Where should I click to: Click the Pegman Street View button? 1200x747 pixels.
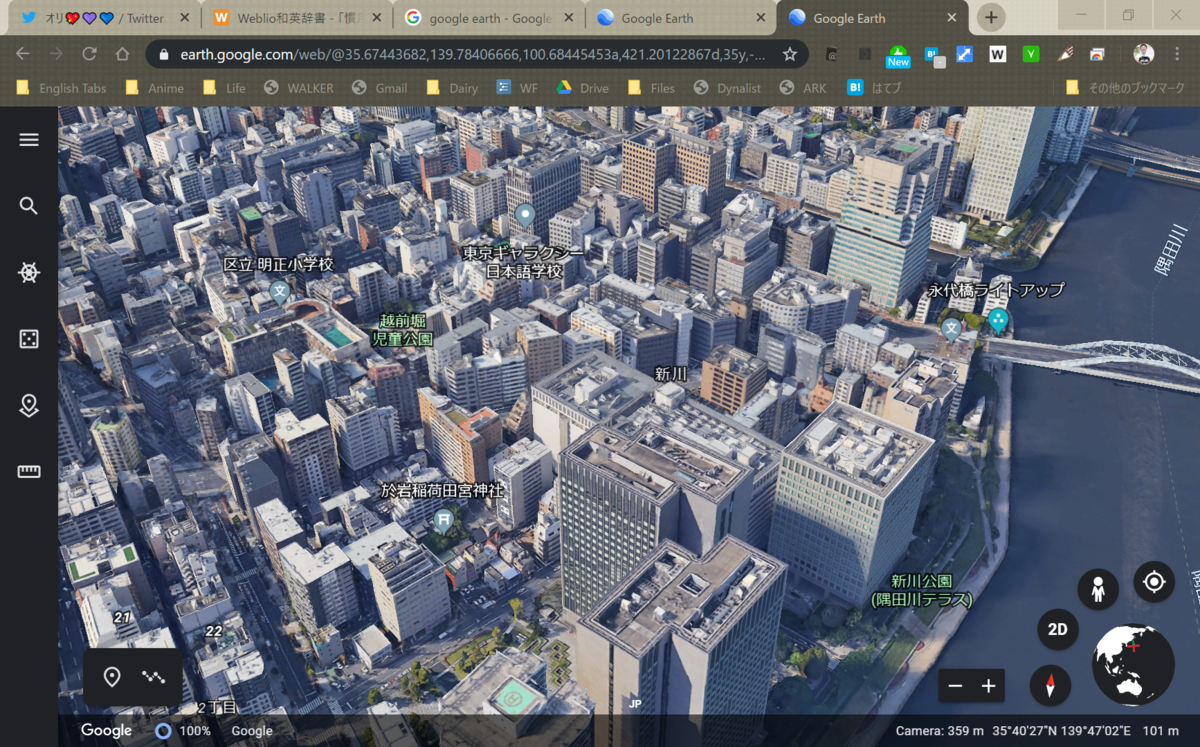[1098, 589]
